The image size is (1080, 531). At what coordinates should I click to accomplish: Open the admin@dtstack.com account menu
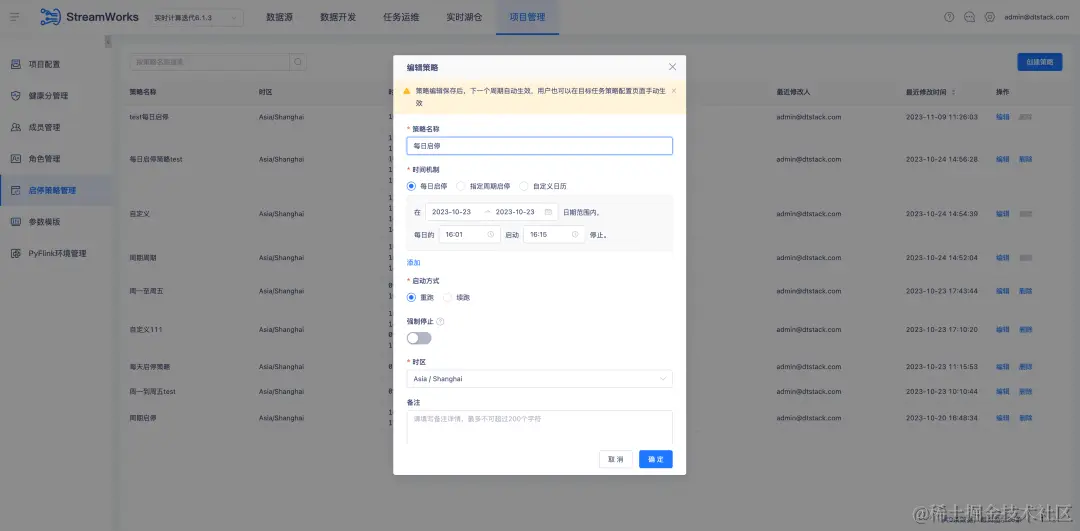(x=1037, y=17)
